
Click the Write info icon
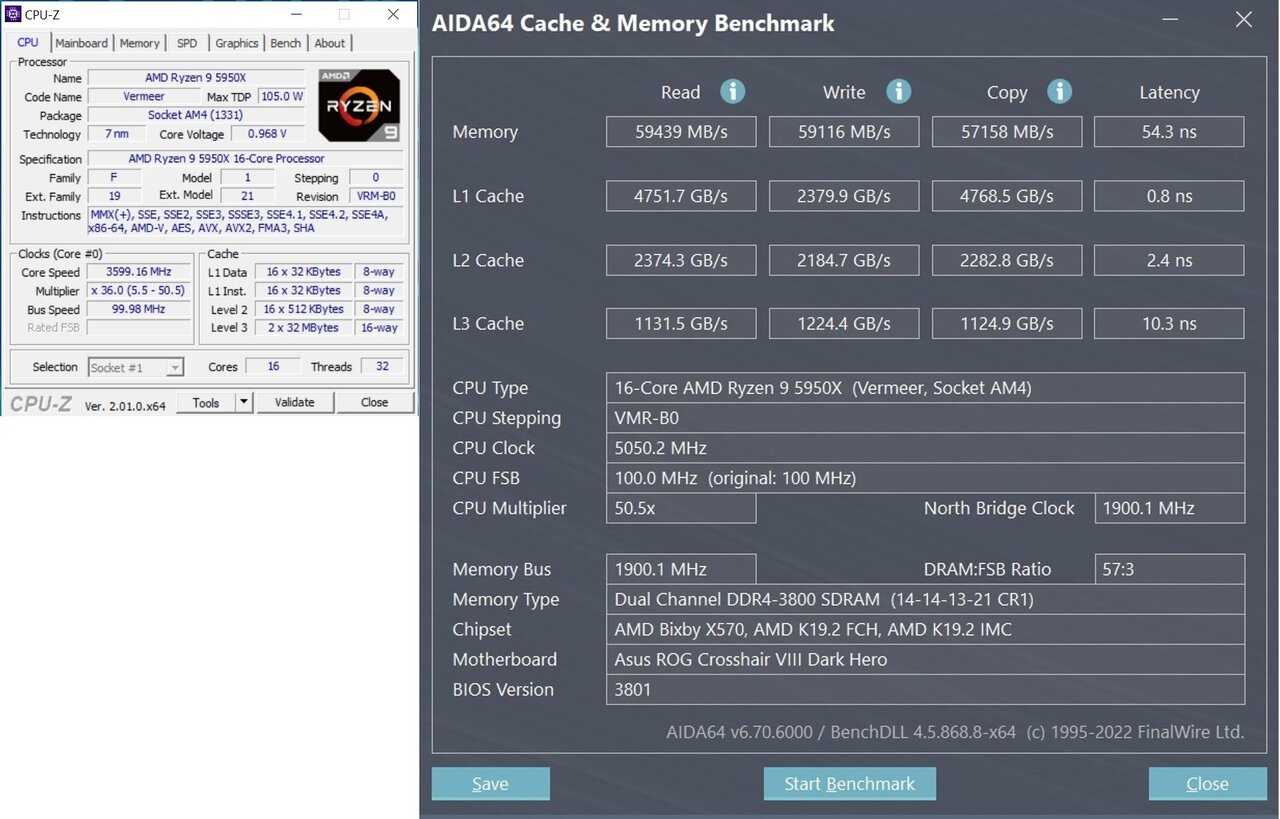click(x=898, y=92)
